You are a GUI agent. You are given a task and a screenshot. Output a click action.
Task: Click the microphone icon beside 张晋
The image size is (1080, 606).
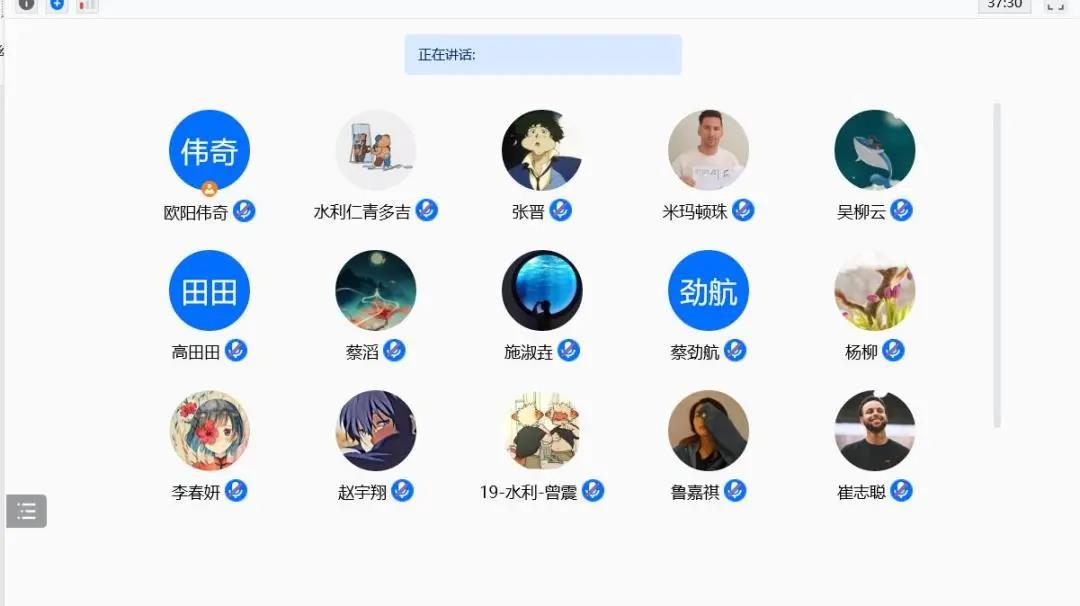pos(561,210)
